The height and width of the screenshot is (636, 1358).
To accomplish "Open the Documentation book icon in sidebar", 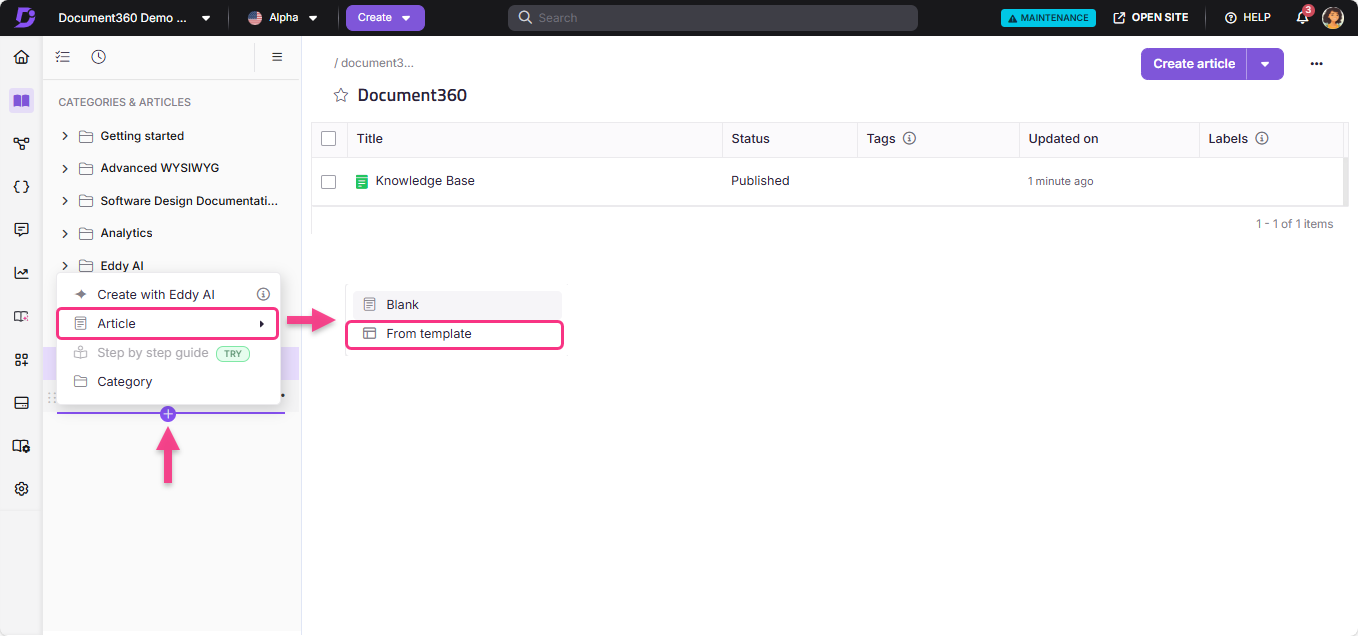I will 20,100.
